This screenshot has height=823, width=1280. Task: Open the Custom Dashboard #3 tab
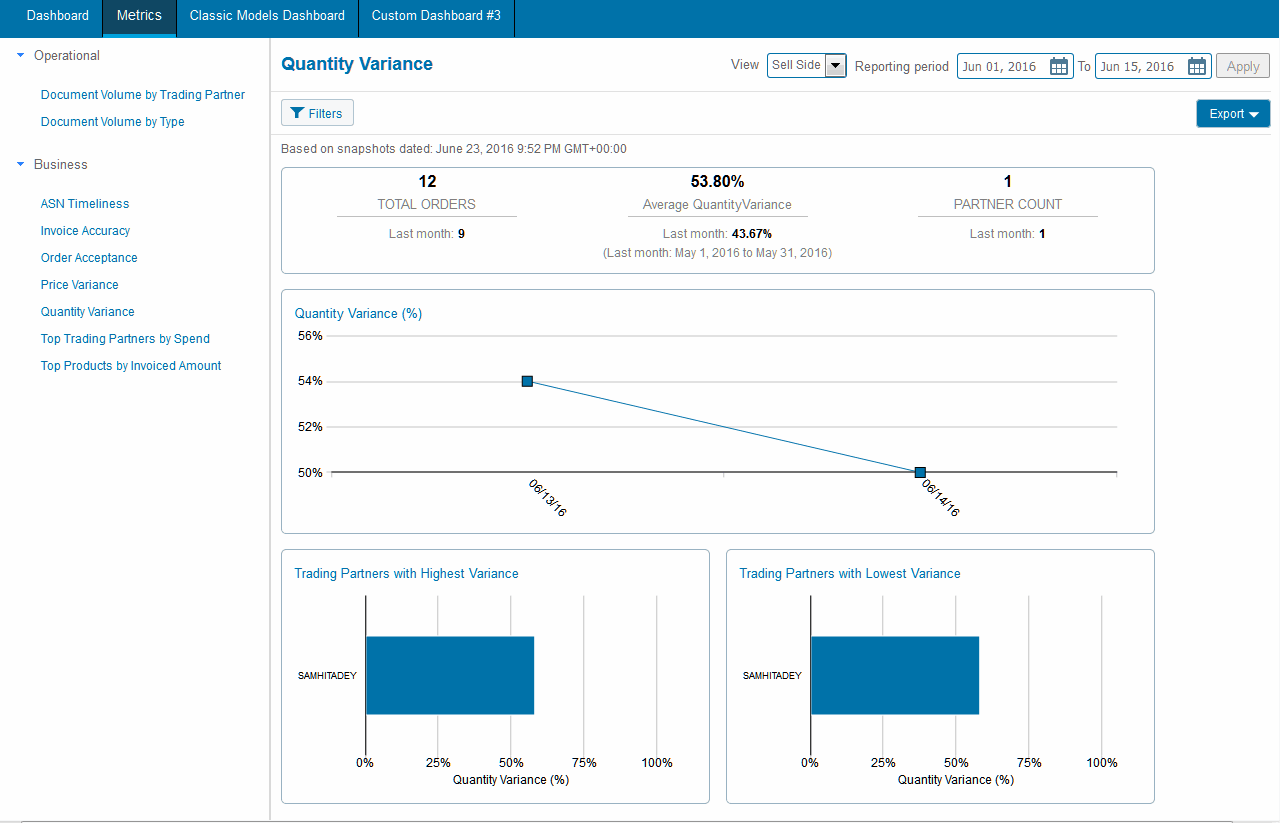pos(436,16)
